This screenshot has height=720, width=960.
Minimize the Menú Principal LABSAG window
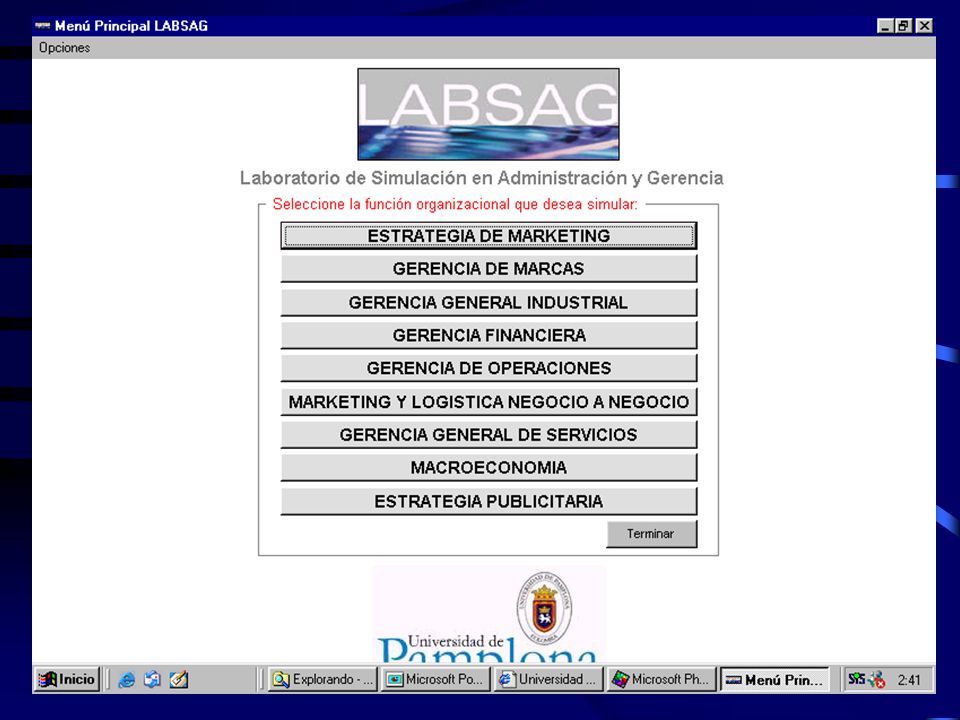tap(885, 26)
